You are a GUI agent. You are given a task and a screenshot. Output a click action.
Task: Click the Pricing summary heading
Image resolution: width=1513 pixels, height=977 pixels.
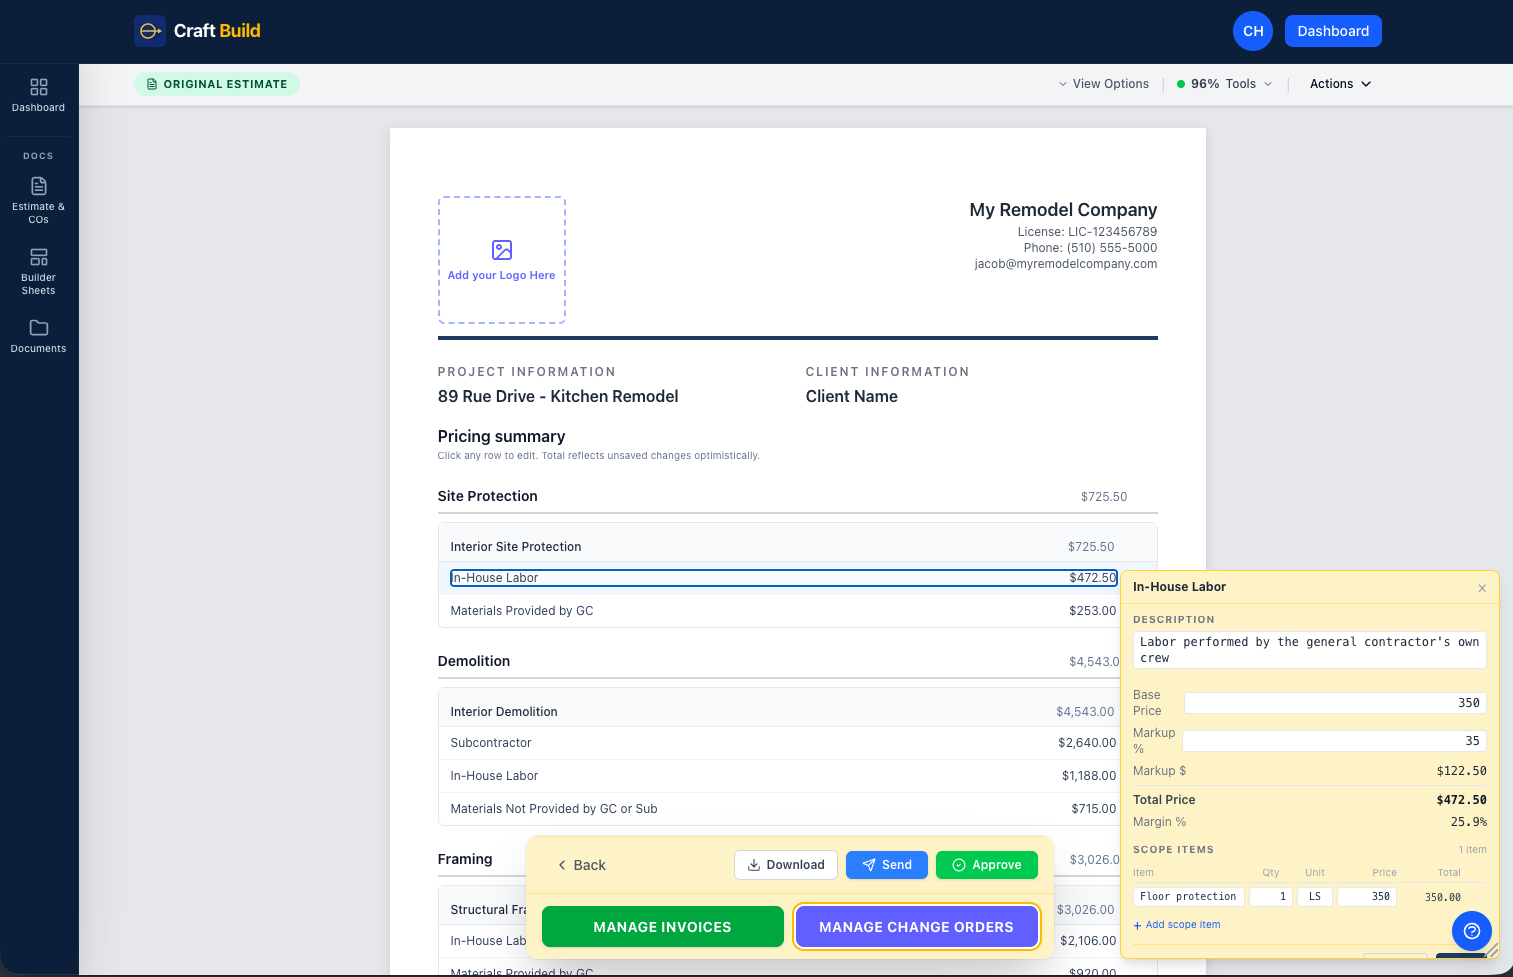click(x=502, y=436)
